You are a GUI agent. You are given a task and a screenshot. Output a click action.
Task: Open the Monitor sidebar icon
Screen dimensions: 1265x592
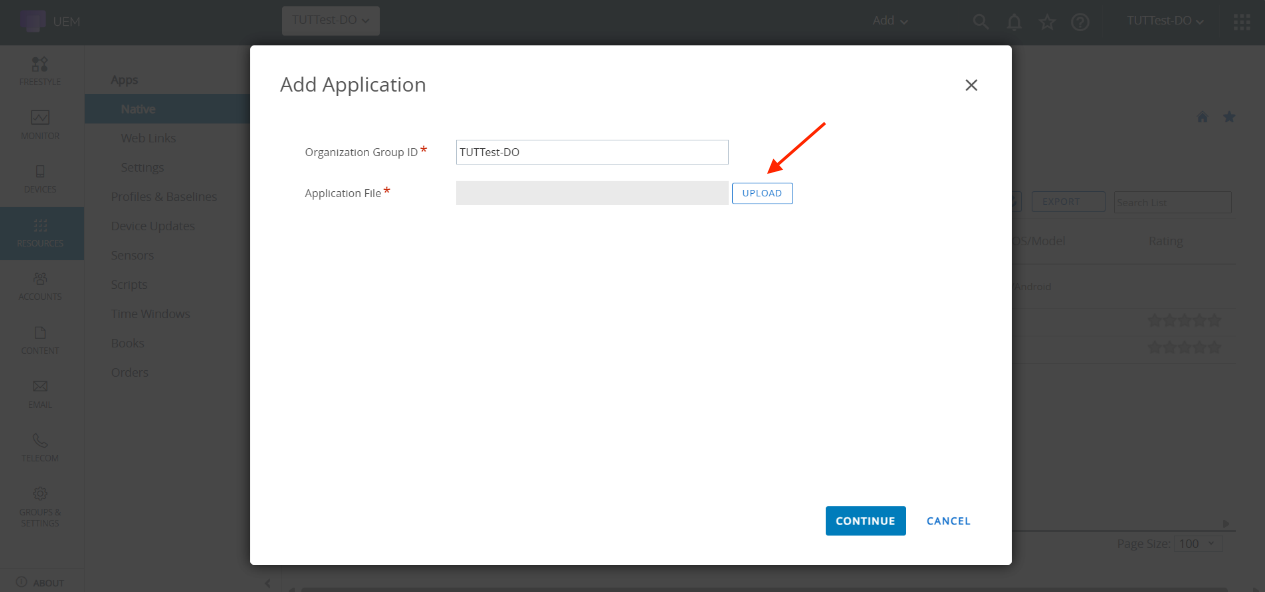point(40,125)
